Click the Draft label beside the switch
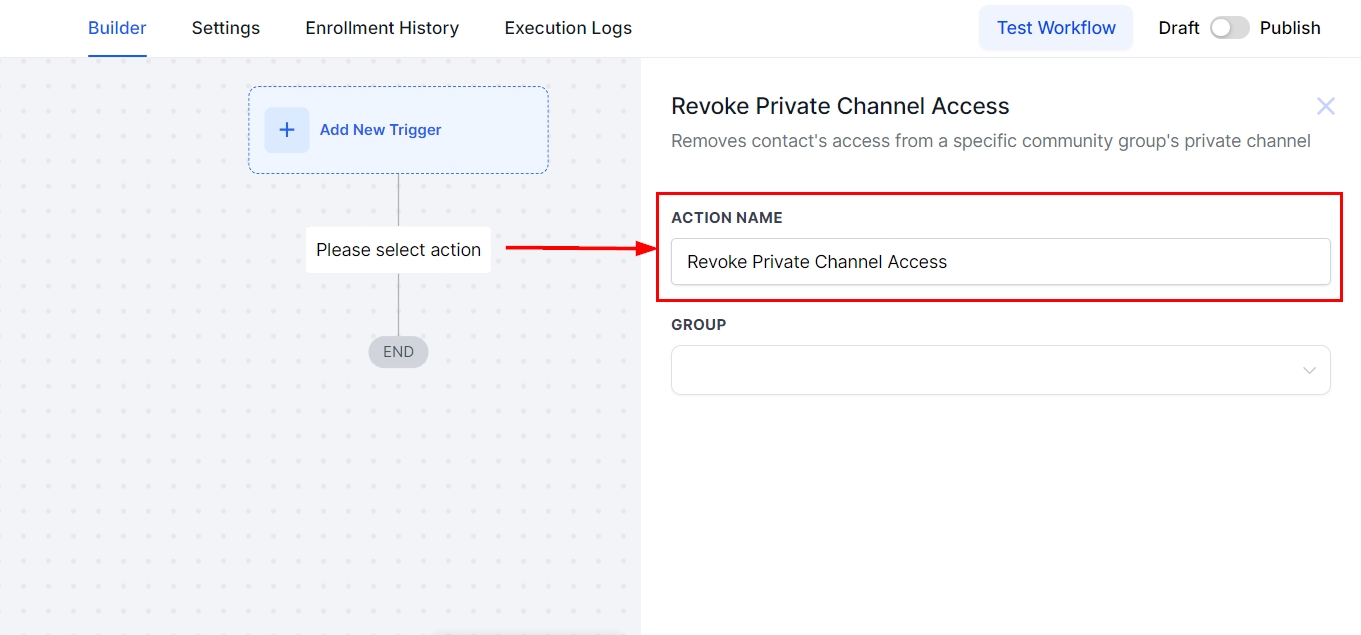 click(x=1178, y=28)
